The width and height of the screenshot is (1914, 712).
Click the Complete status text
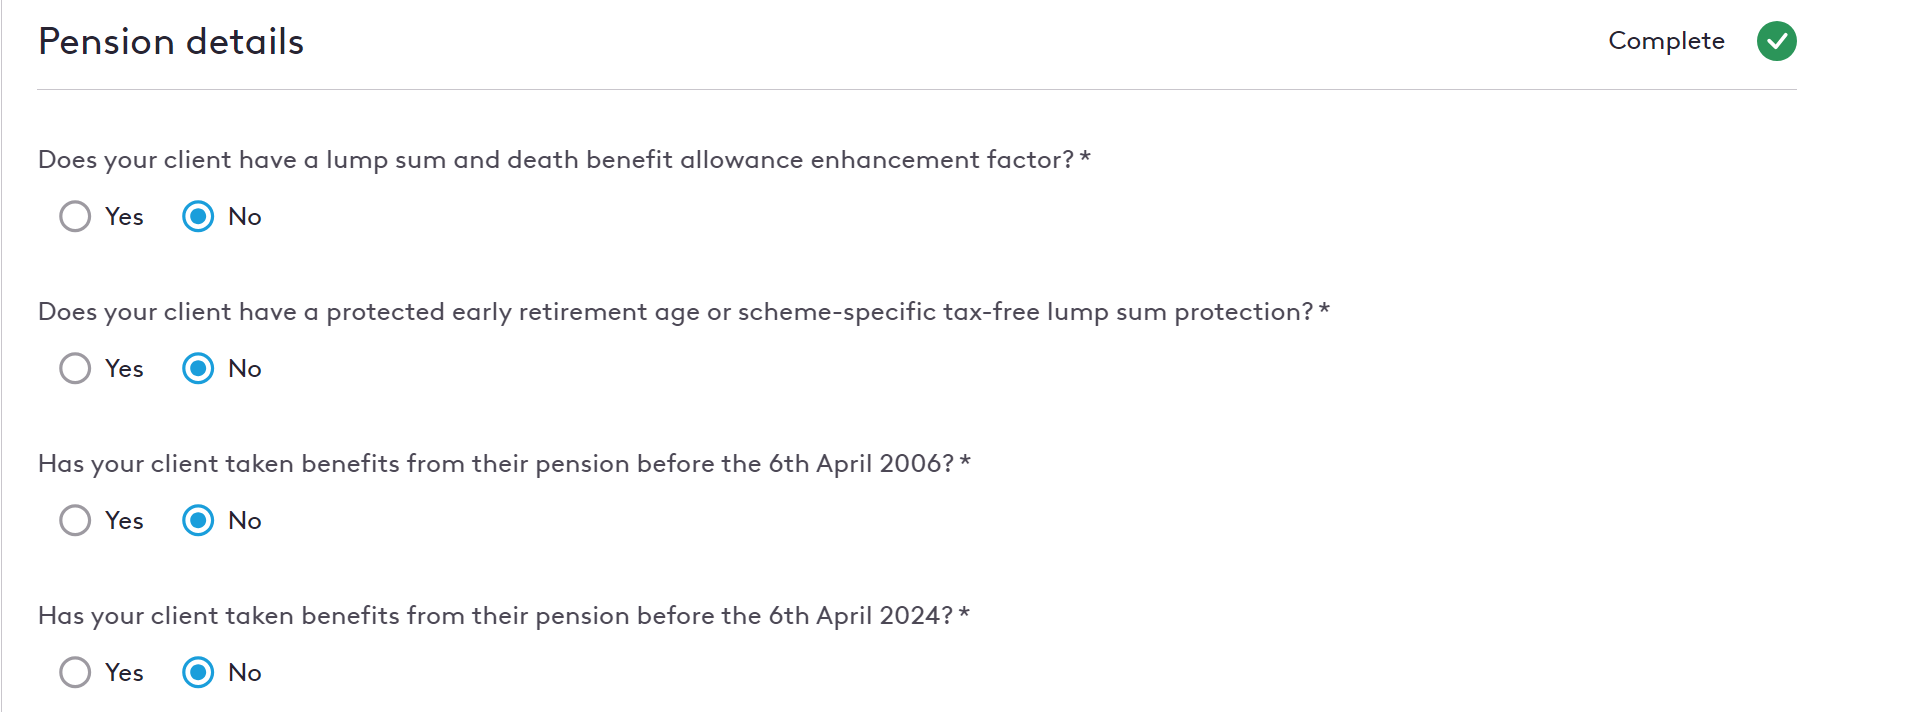click(x=1666, y=41)
